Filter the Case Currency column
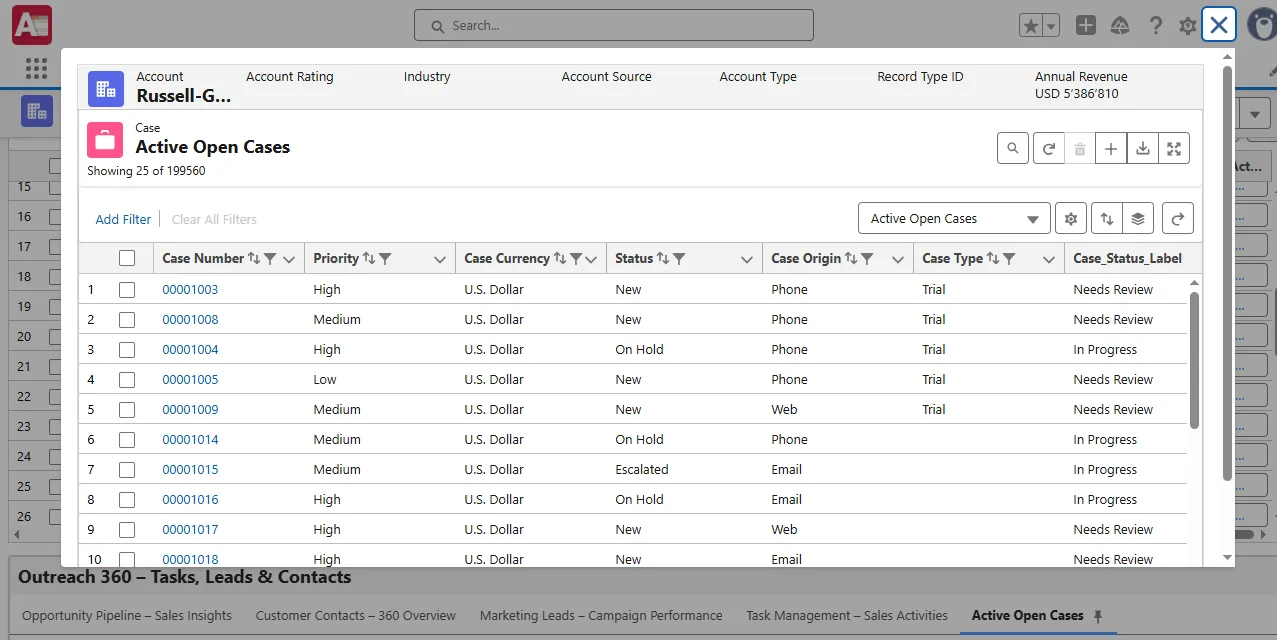The height and width of the screenshot is (640, 1277). click(576, 258)
